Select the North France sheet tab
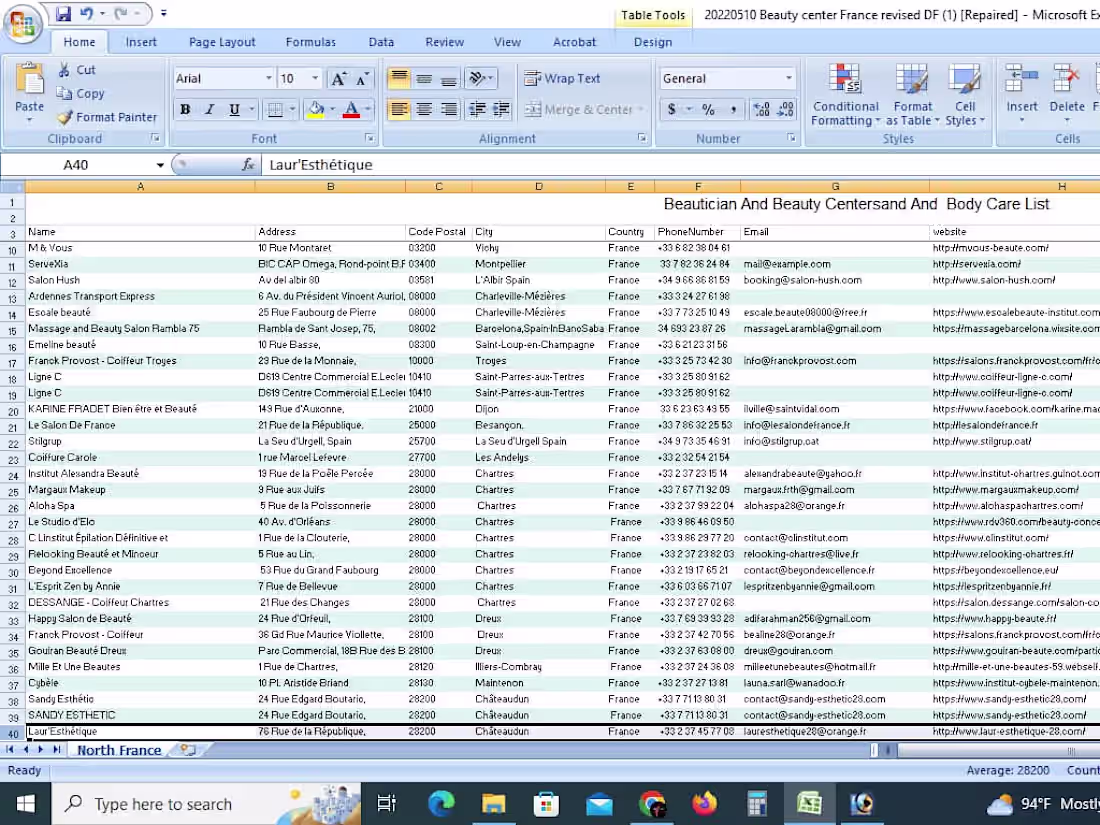1100x825 pixels. tap(119, 750)
